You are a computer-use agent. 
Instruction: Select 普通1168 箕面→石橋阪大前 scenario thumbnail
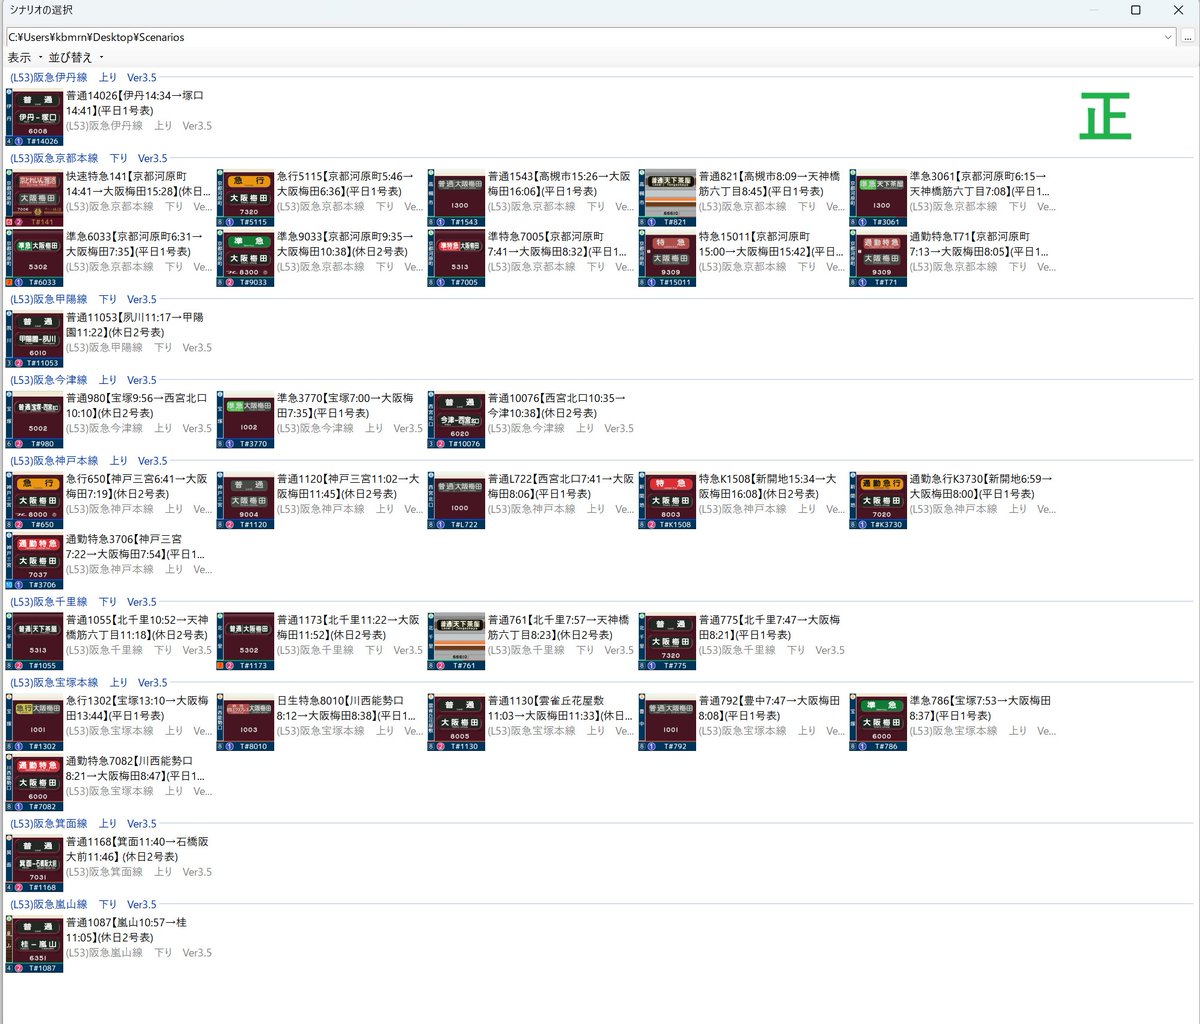tap(35, 863)
